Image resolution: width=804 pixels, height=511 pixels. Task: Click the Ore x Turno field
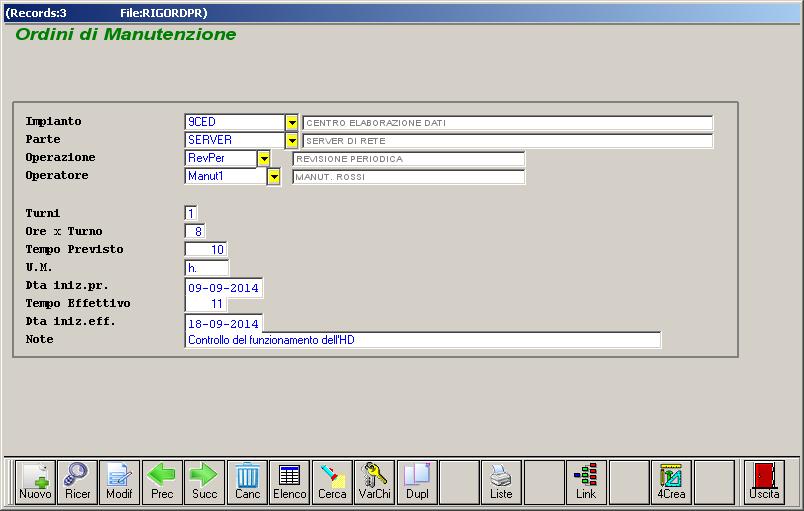[x=195, y=231]
